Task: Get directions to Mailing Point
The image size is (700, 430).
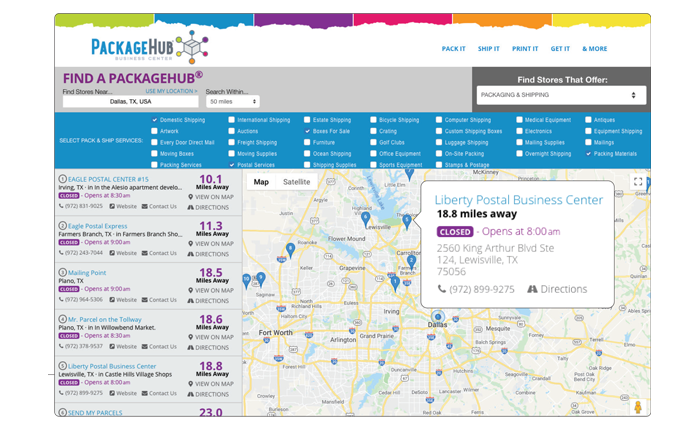Action: [208, 301]
